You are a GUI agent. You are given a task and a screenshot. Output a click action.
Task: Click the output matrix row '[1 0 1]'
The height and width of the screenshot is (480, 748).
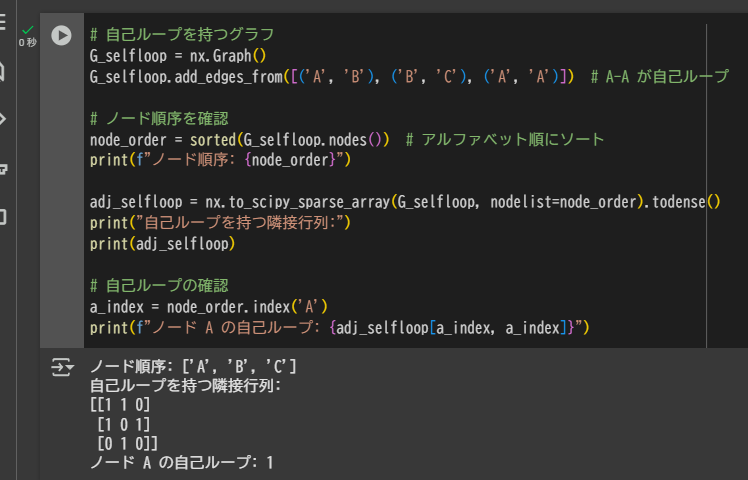point(124,424)
